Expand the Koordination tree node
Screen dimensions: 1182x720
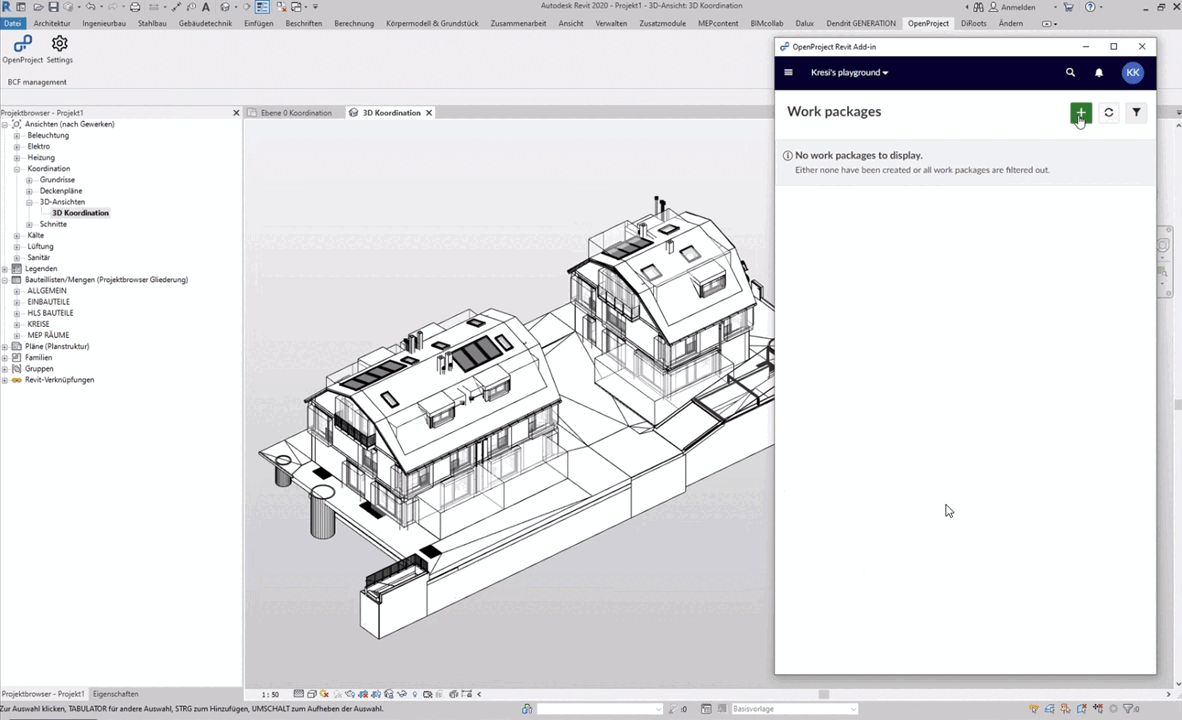(16, 168)
